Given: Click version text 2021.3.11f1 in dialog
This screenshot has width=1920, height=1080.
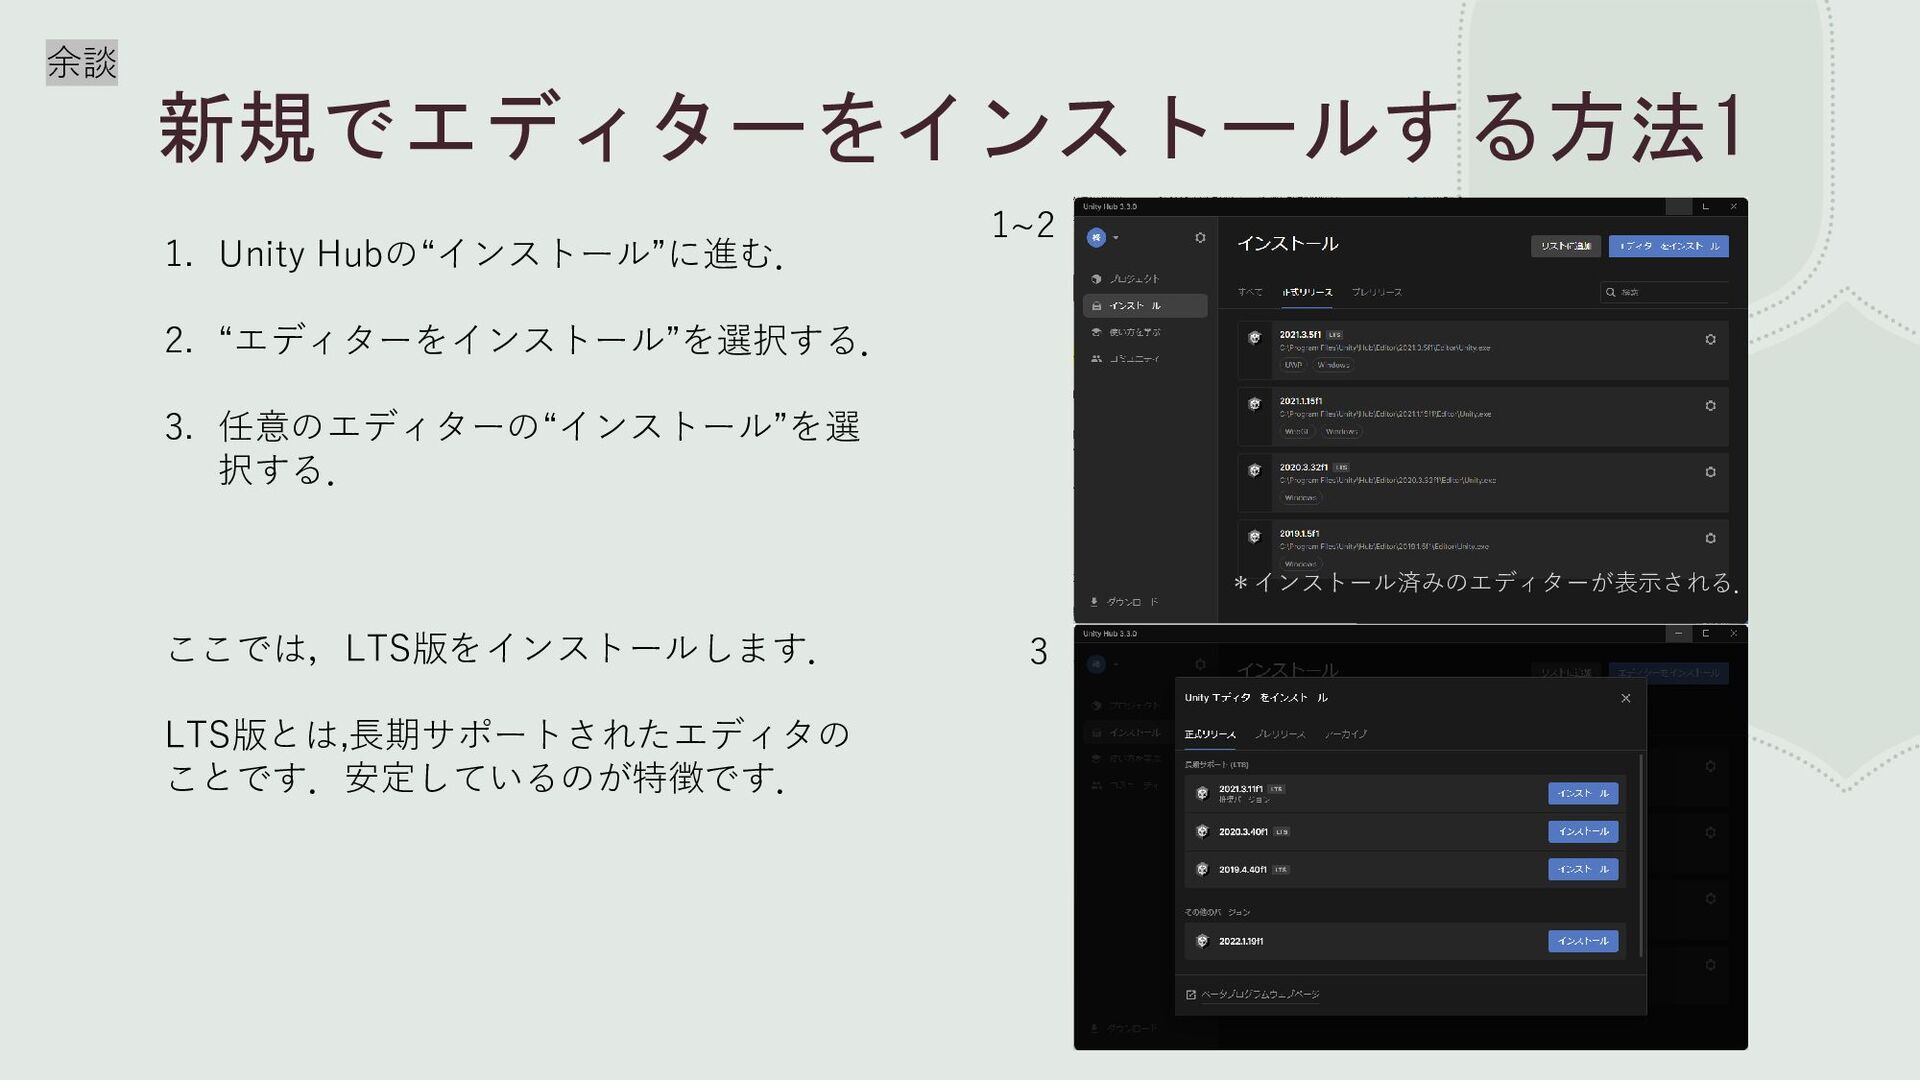Looking at the screenshot, I should (x=1240, y=789).
